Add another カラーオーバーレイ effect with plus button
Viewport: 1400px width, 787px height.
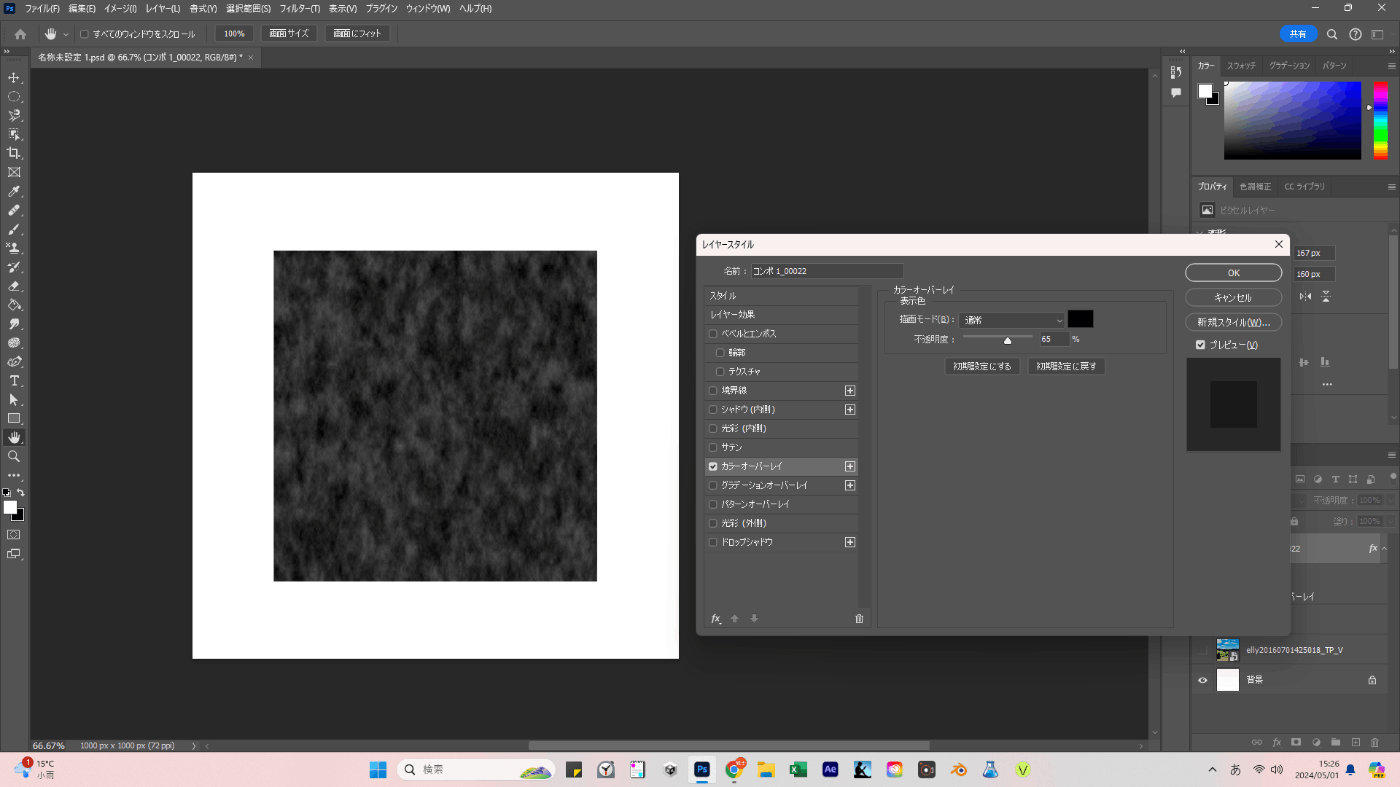pyautogui.click(x=850, y=466)
